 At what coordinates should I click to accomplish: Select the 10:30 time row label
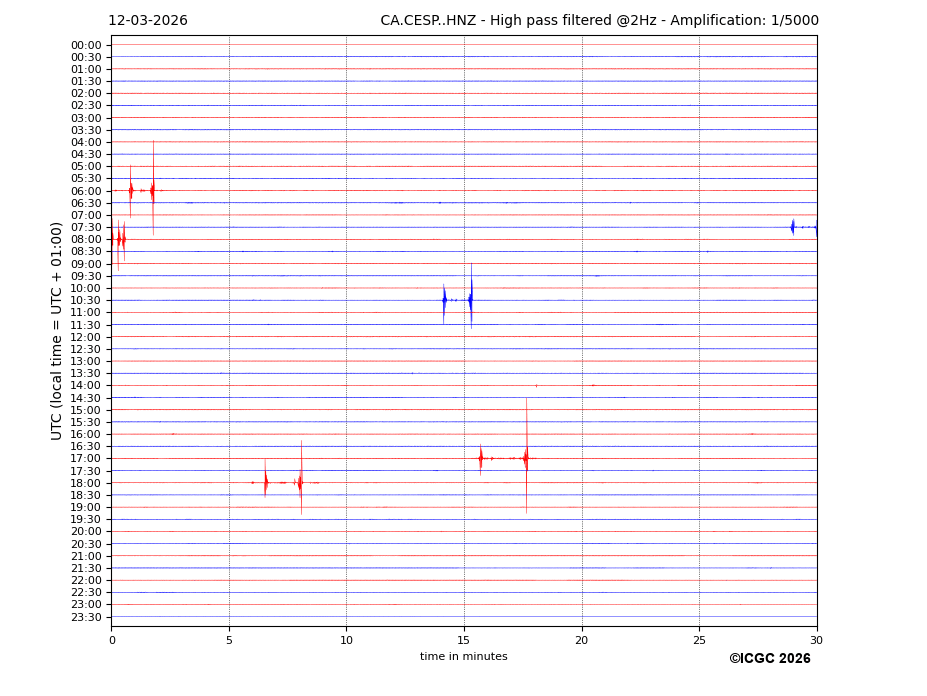(x=86, y=300)
